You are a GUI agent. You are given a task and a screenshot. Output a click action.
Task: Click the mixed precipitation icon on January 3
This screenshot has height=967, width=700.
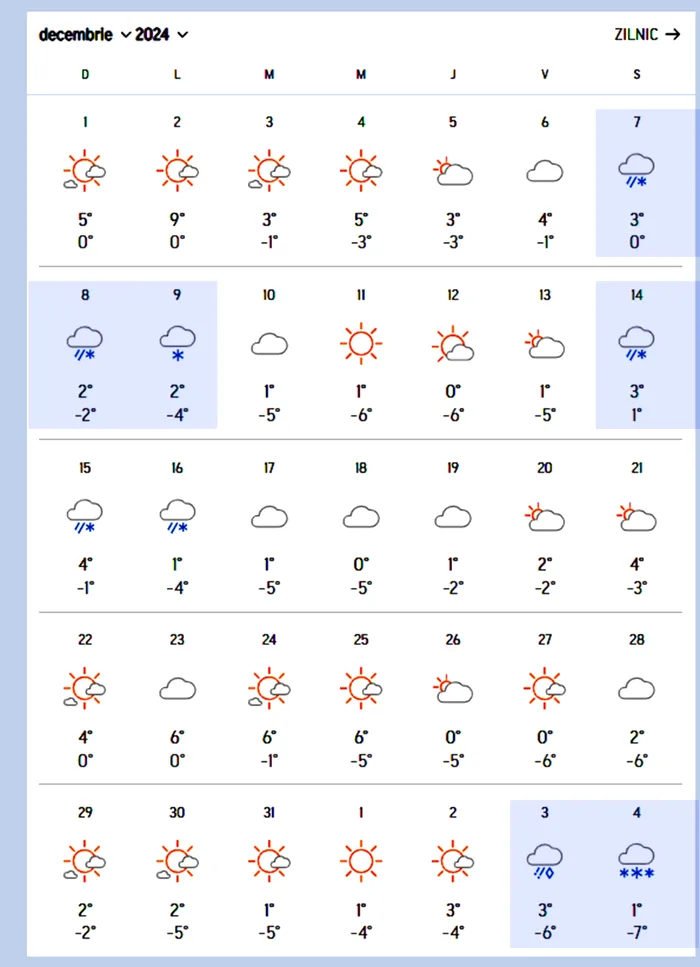click(x=545, y=862)
